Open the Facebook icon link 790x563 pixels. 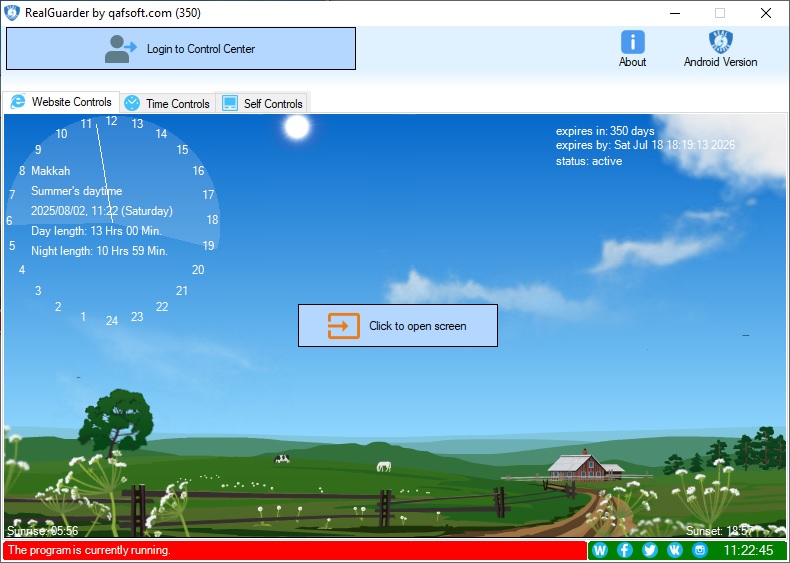625,550
